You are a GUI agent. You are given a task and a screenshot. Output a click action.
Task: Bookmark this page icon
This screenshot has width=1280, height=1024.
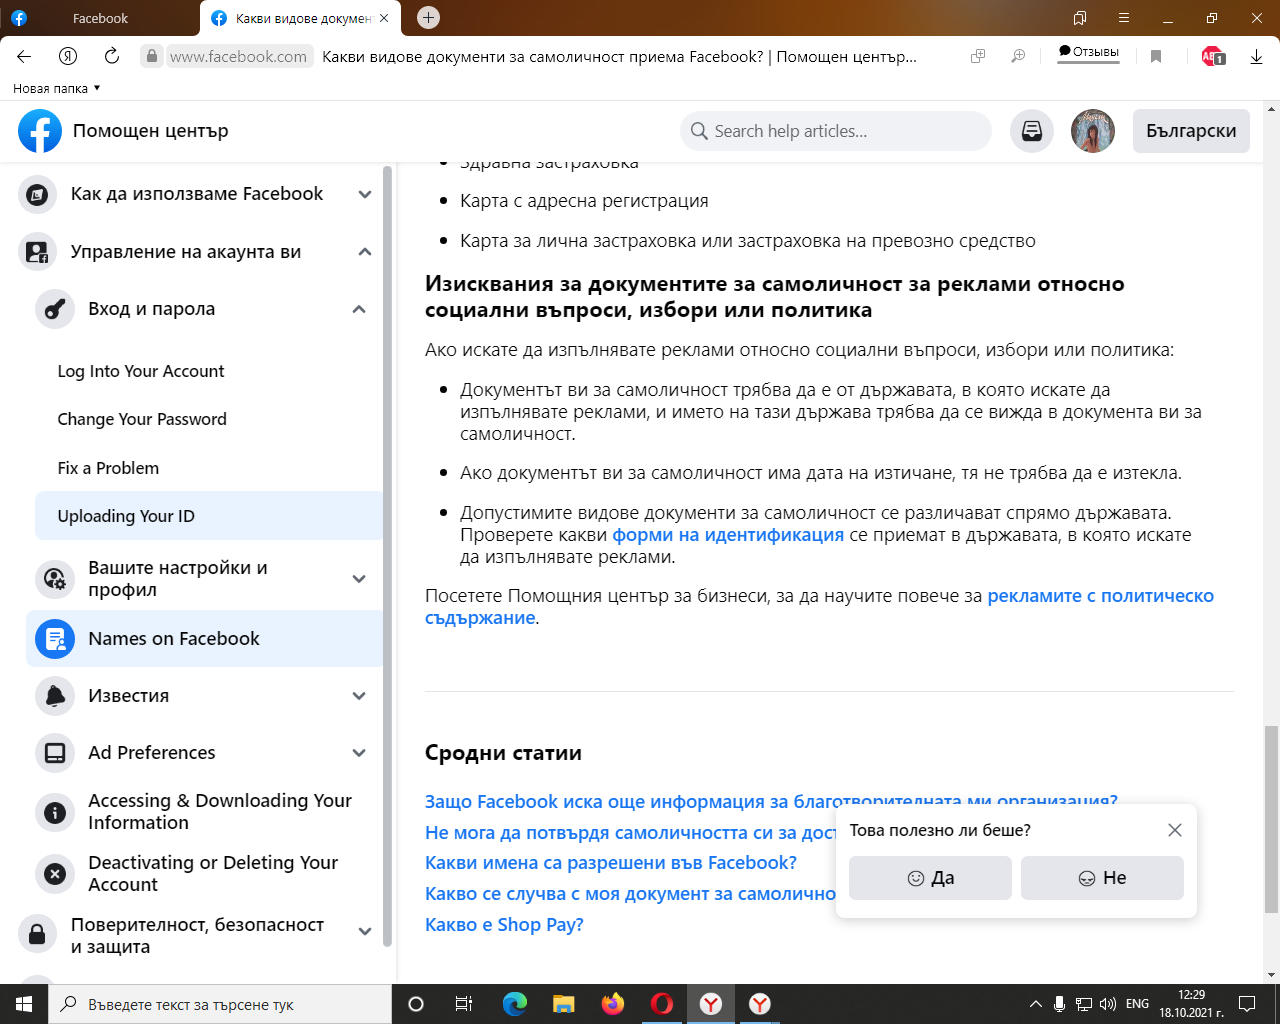coord(1156,57)
